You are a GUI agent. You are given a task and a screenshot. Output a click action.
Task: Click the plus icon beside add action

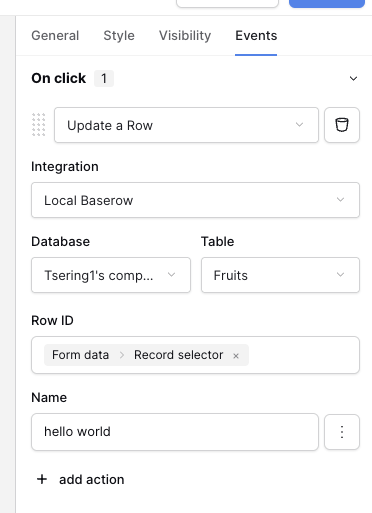tap(42, 479)
